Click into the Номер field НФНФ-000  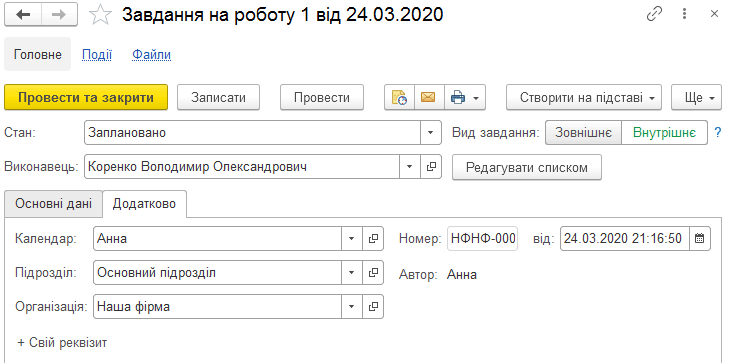coord(482,239)
